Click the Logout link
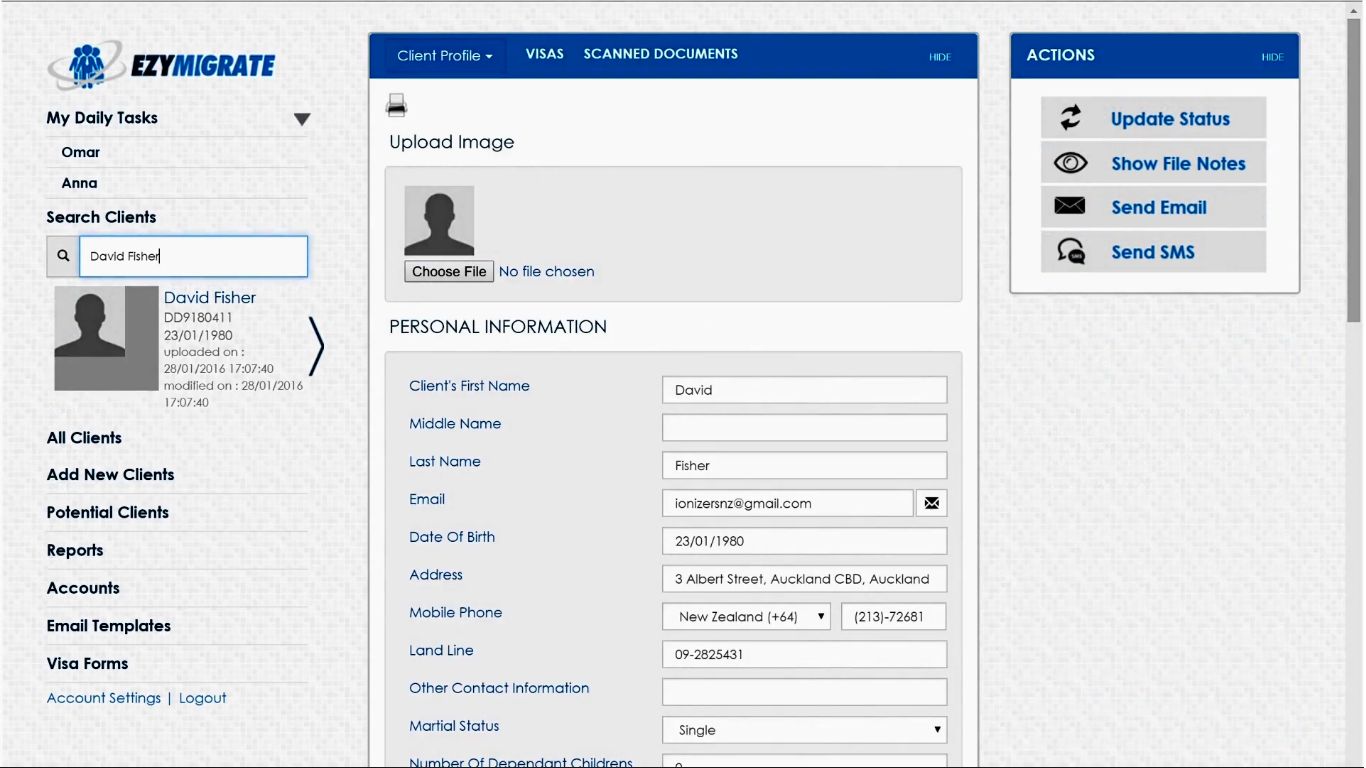 pos(203,698)
